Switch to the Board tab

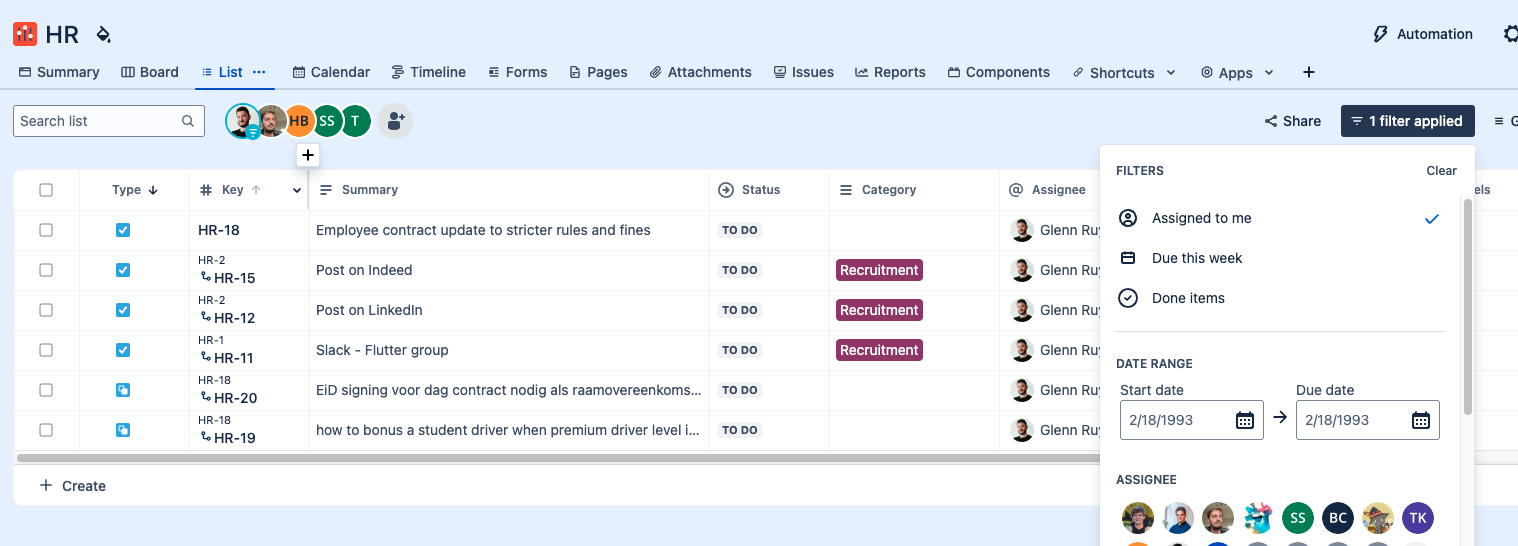click(150, 72)
